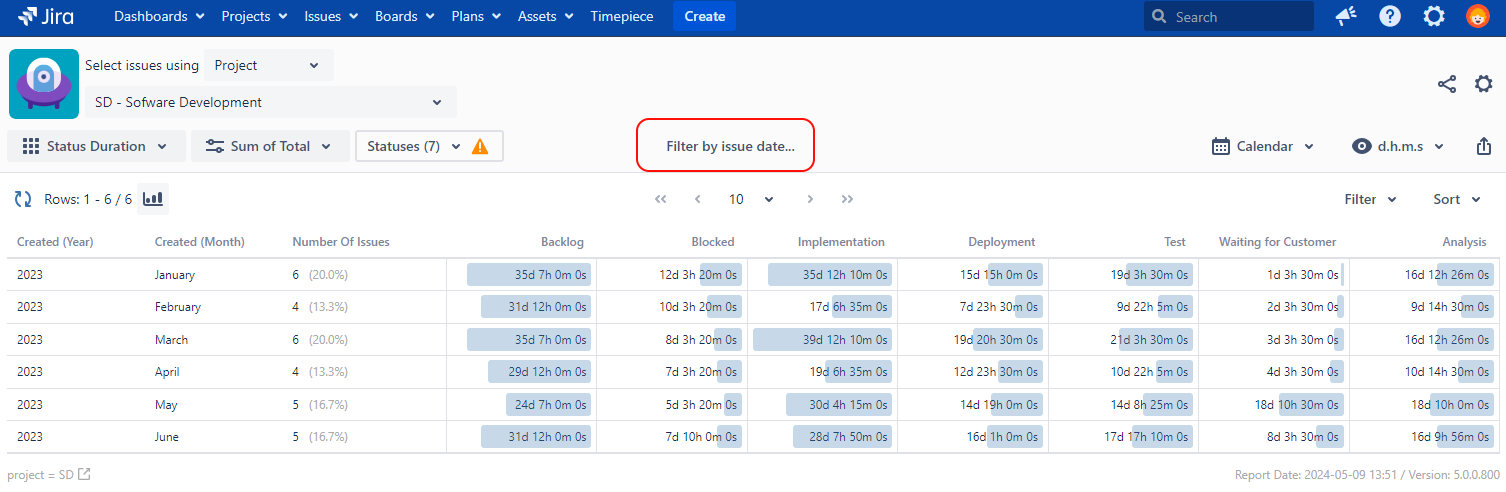Open the Sum of Total dropdown
Screen dimensions: 1506x492
270,146
